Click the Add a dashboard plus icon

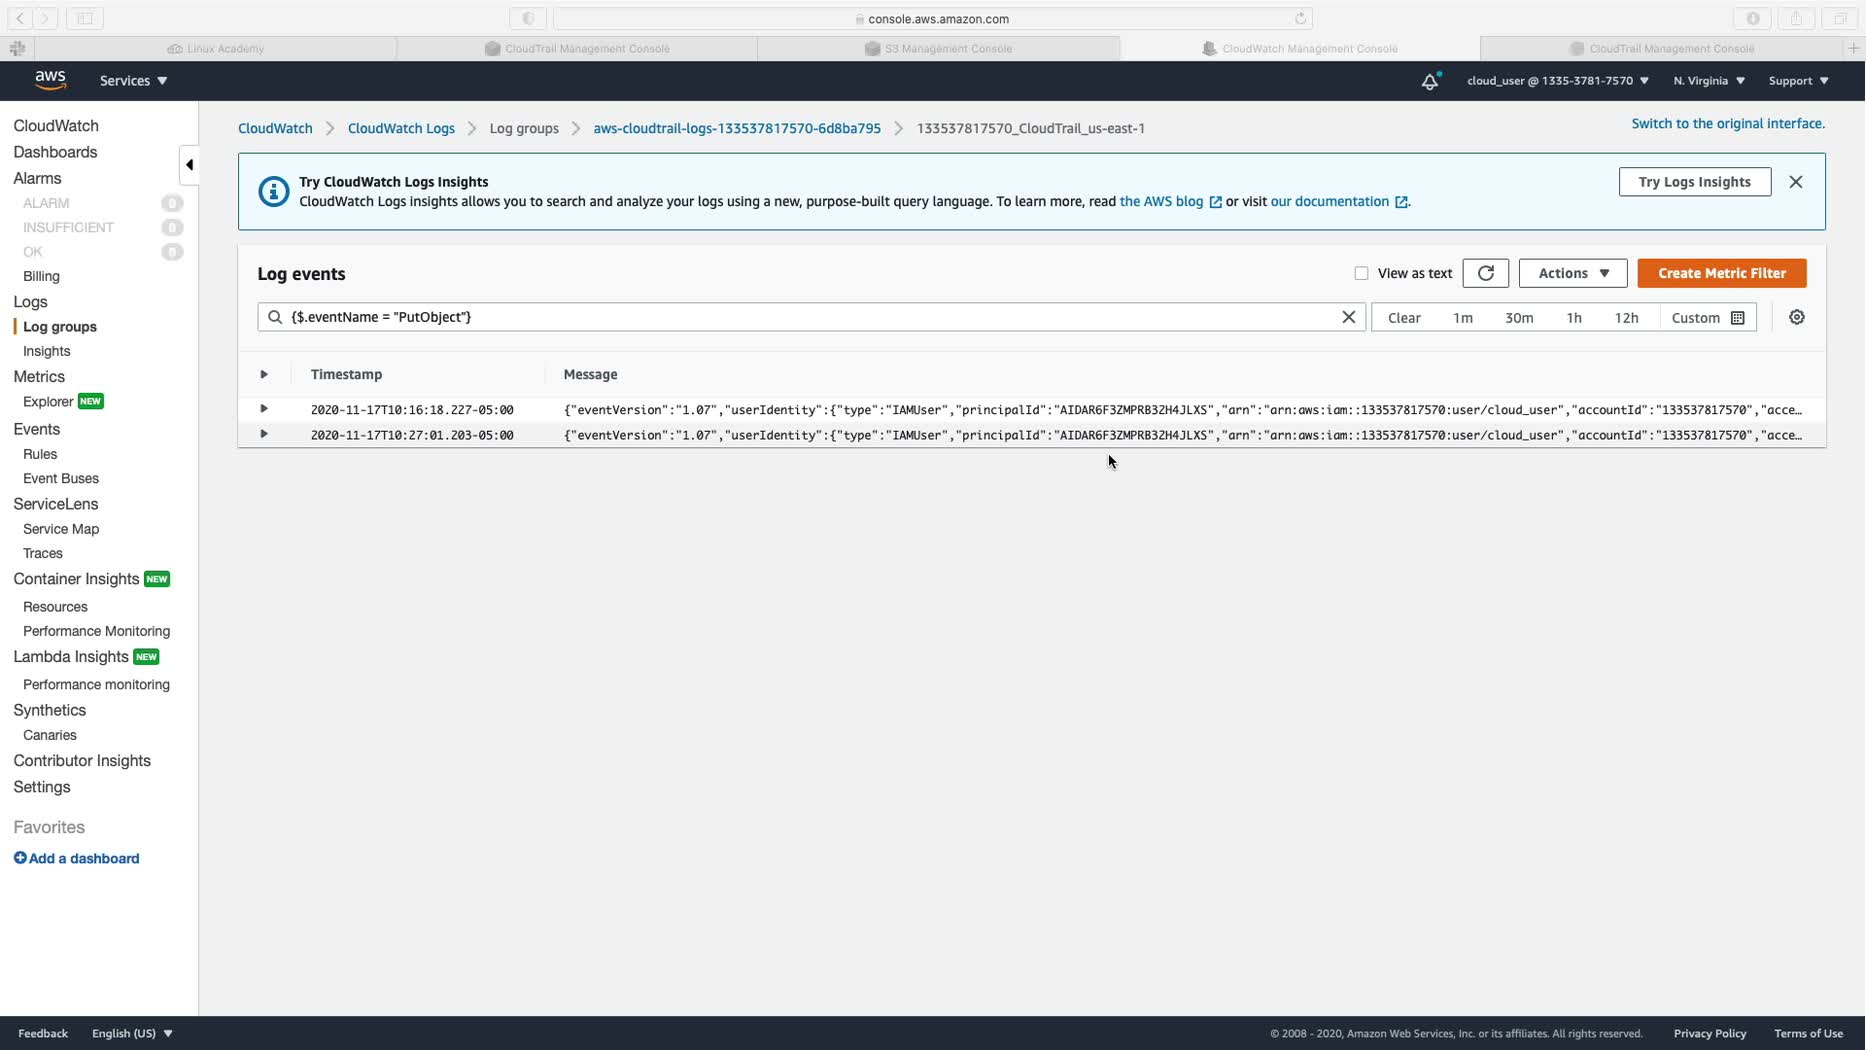point(20,858)
